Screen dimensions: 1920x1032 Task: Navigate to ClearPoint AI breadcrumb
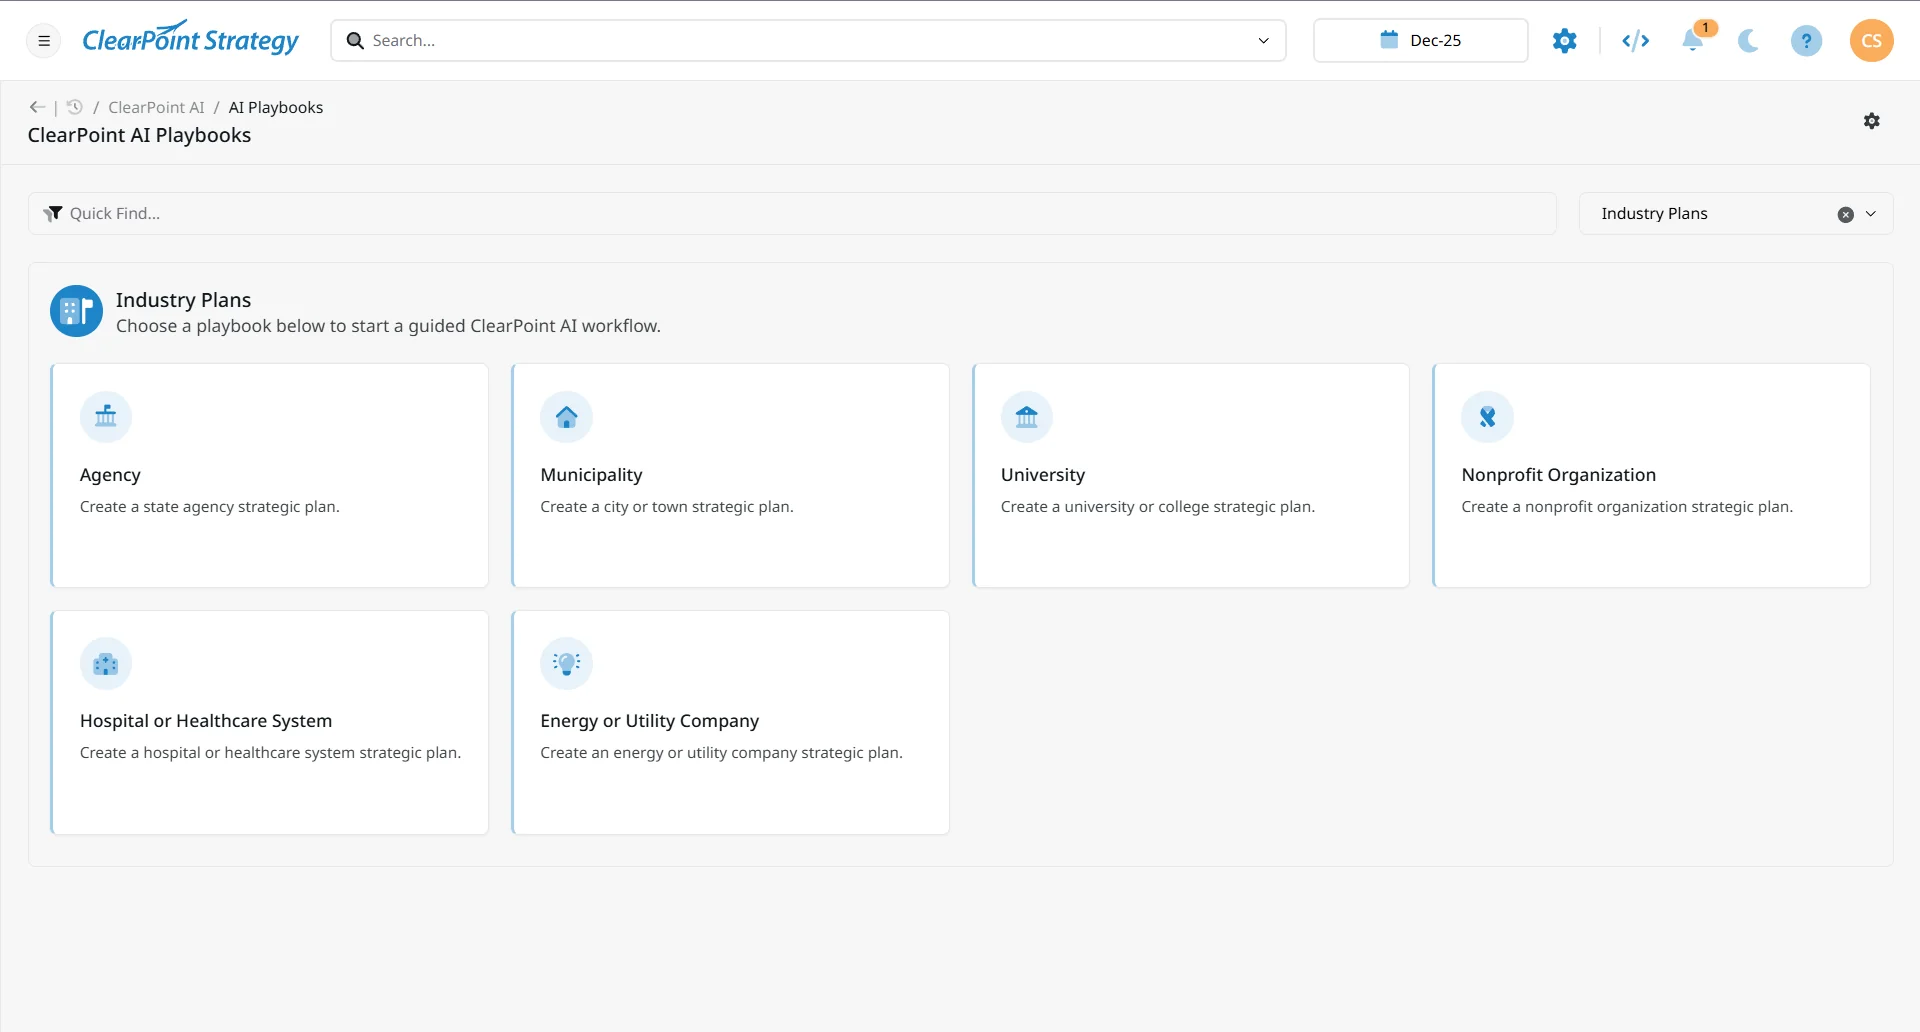(x=156, y=107)
